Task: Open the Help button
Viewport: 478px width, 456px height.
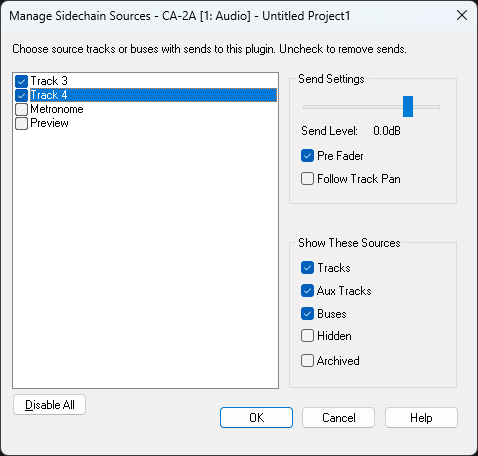Action: click(x=421, y=417)
